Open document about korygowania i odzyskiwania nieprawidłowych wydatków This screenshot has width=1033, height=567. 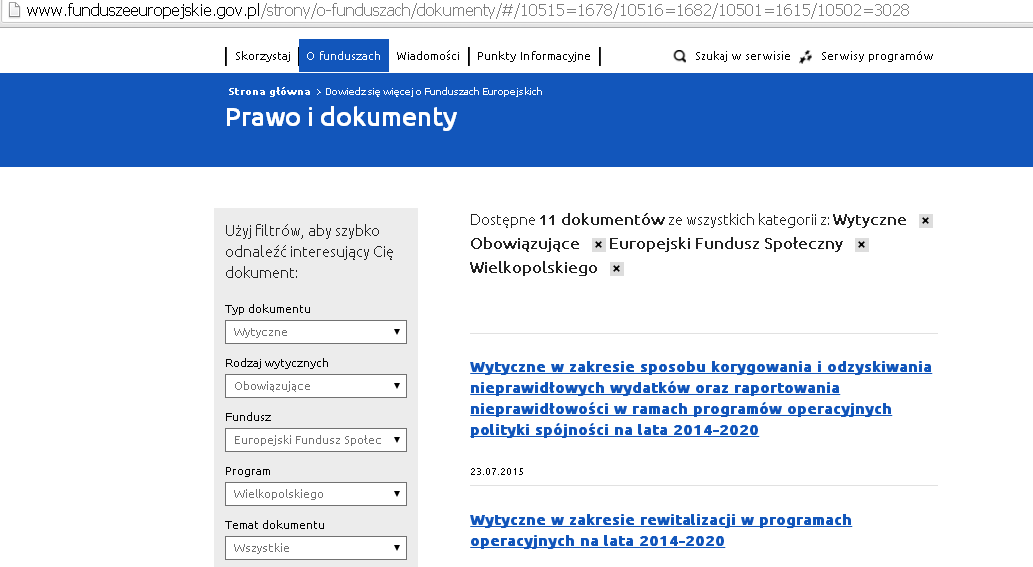(701, 398)
